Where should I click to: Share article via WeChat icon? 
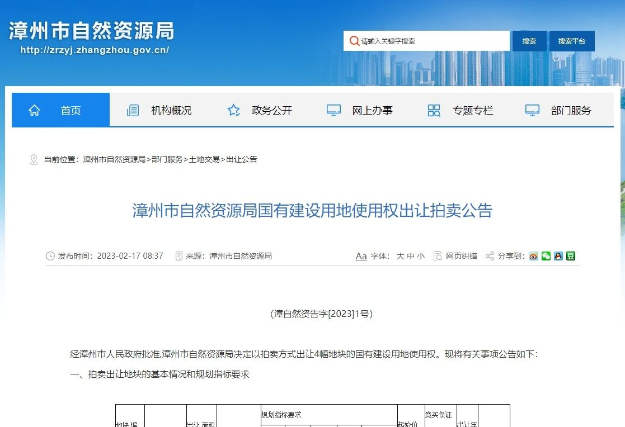(x=546, y=256)
